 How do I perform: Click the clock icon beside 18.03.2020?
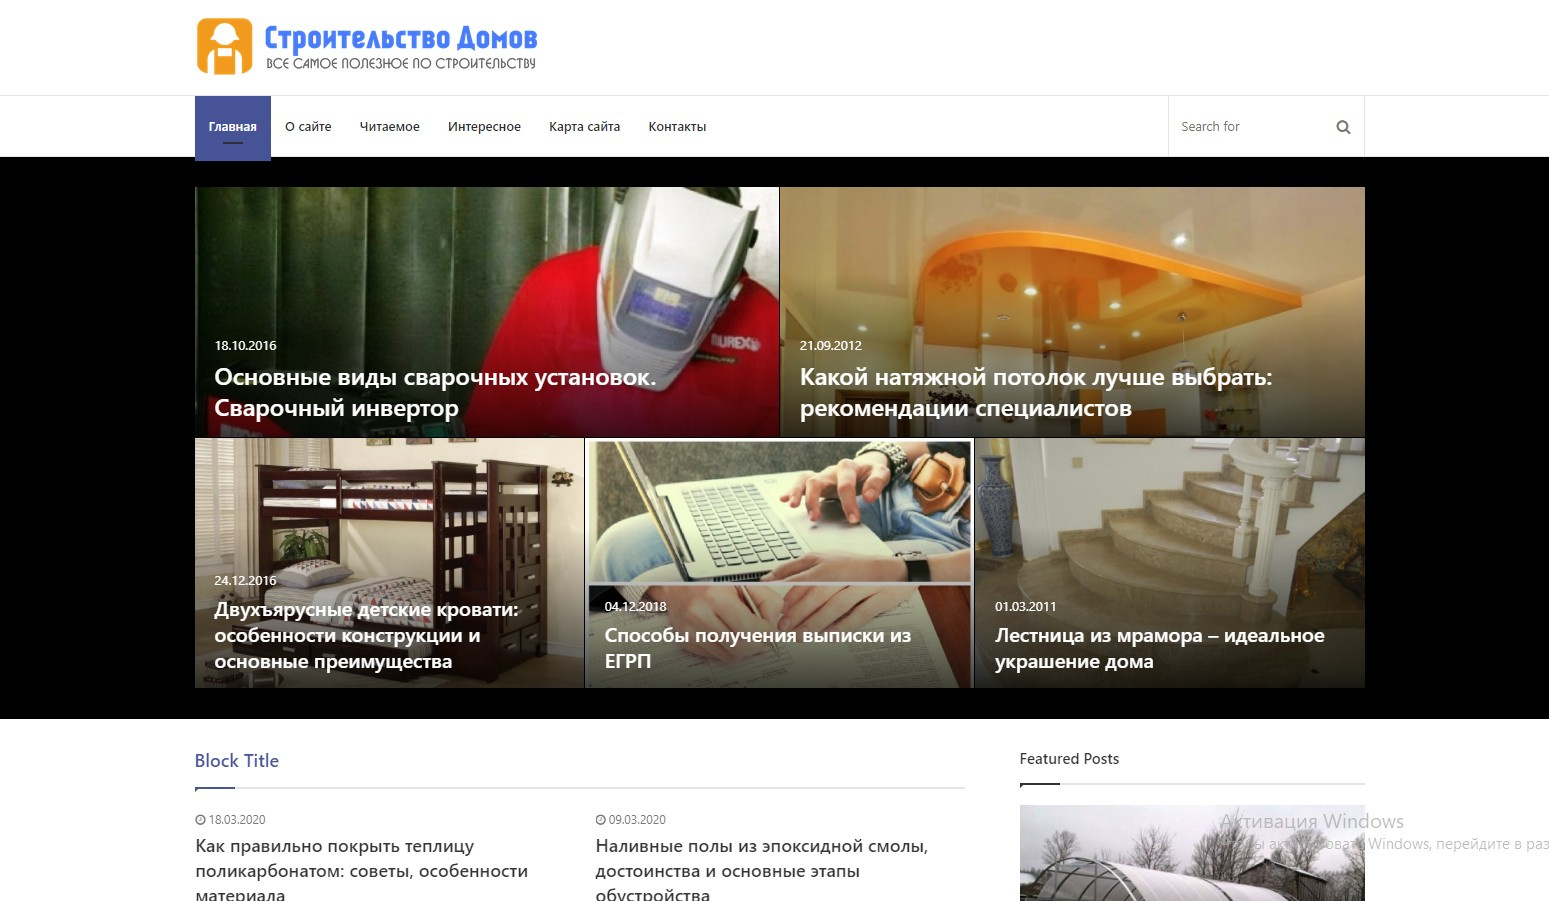[200, 820]
